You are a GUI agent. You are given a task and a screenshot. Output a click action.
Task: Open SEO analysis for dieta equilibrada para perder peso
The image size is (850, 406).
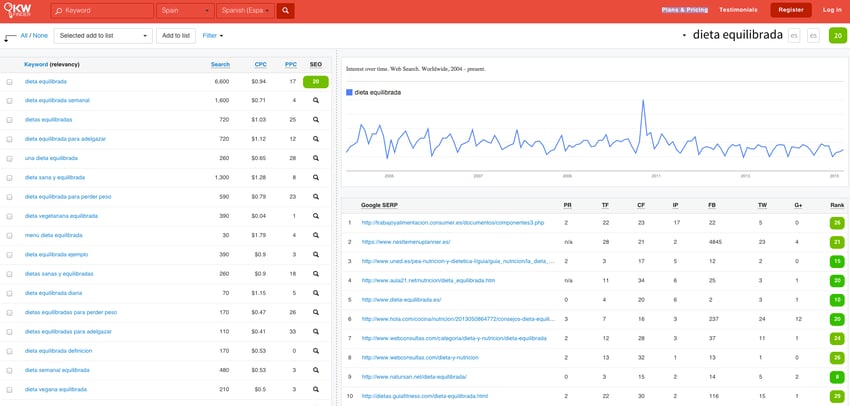click(x=315, y=197)
